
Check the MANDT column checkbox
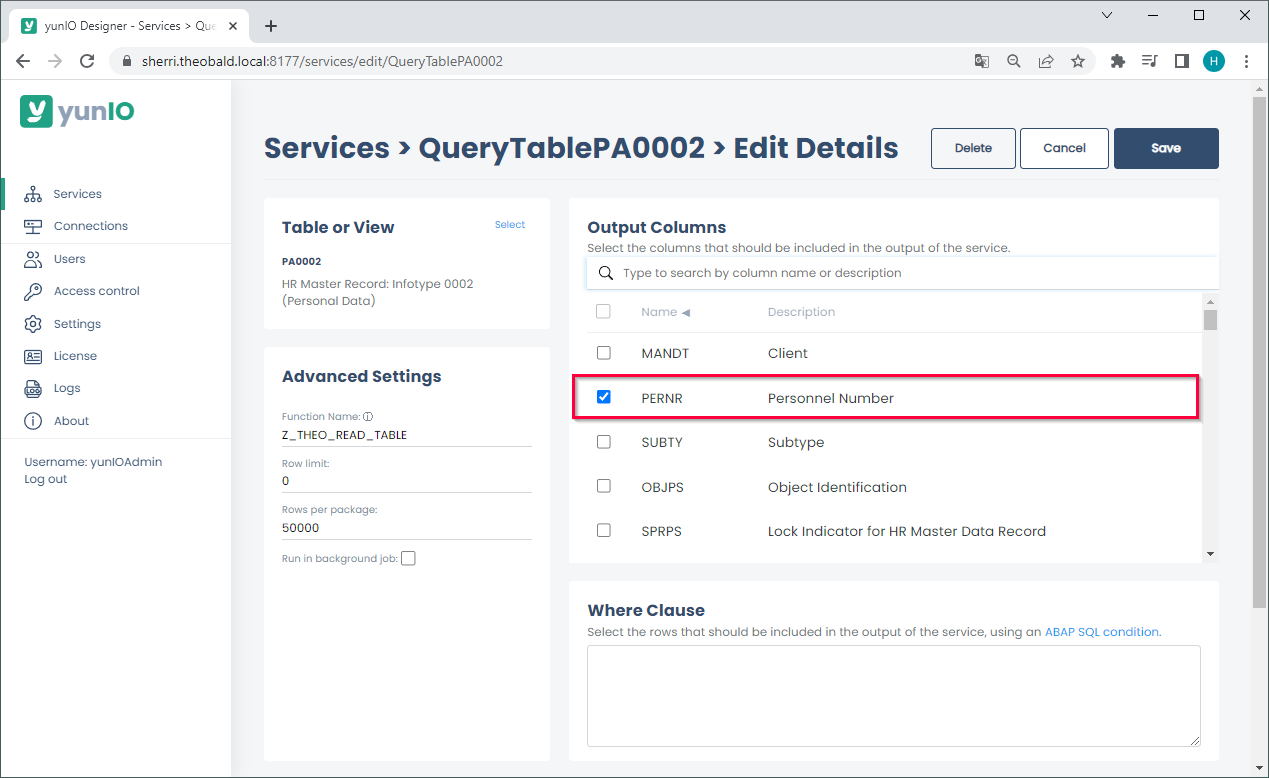604,353
